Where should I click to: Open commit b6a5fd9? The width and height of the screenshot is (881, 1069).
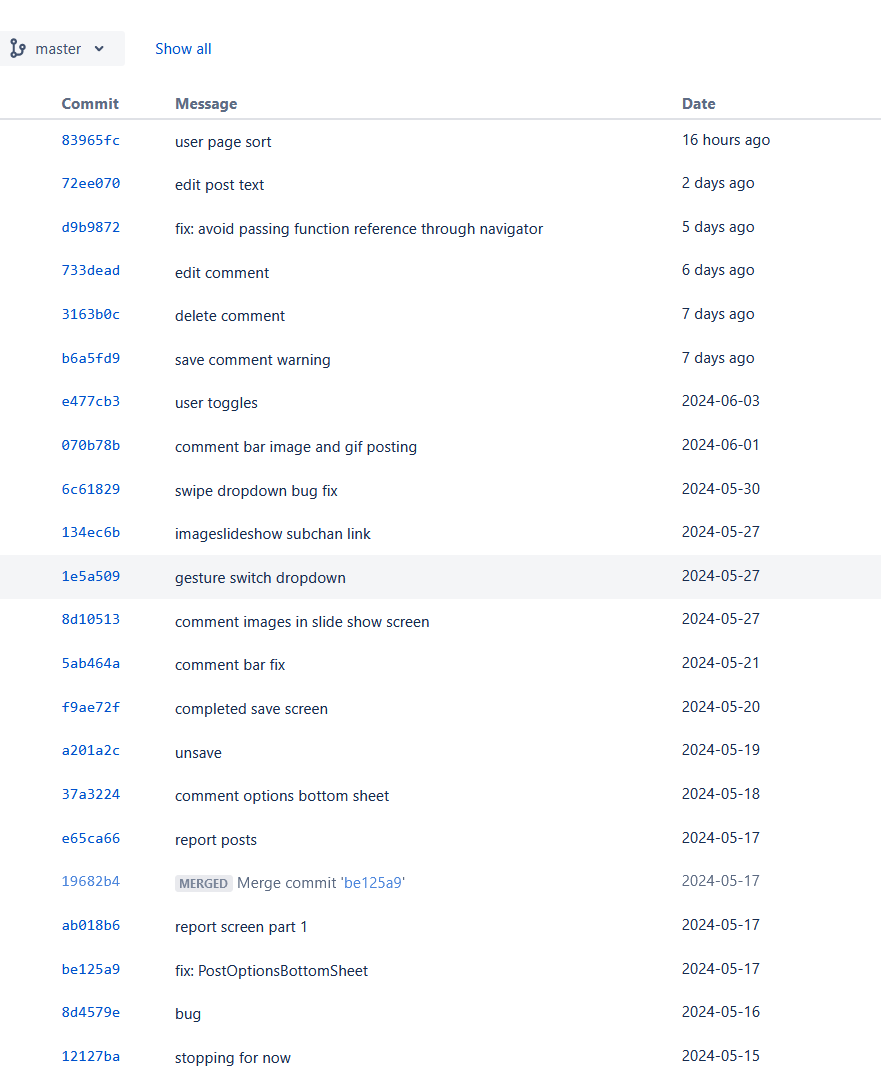pyautogui.click(x=91, y=358)
